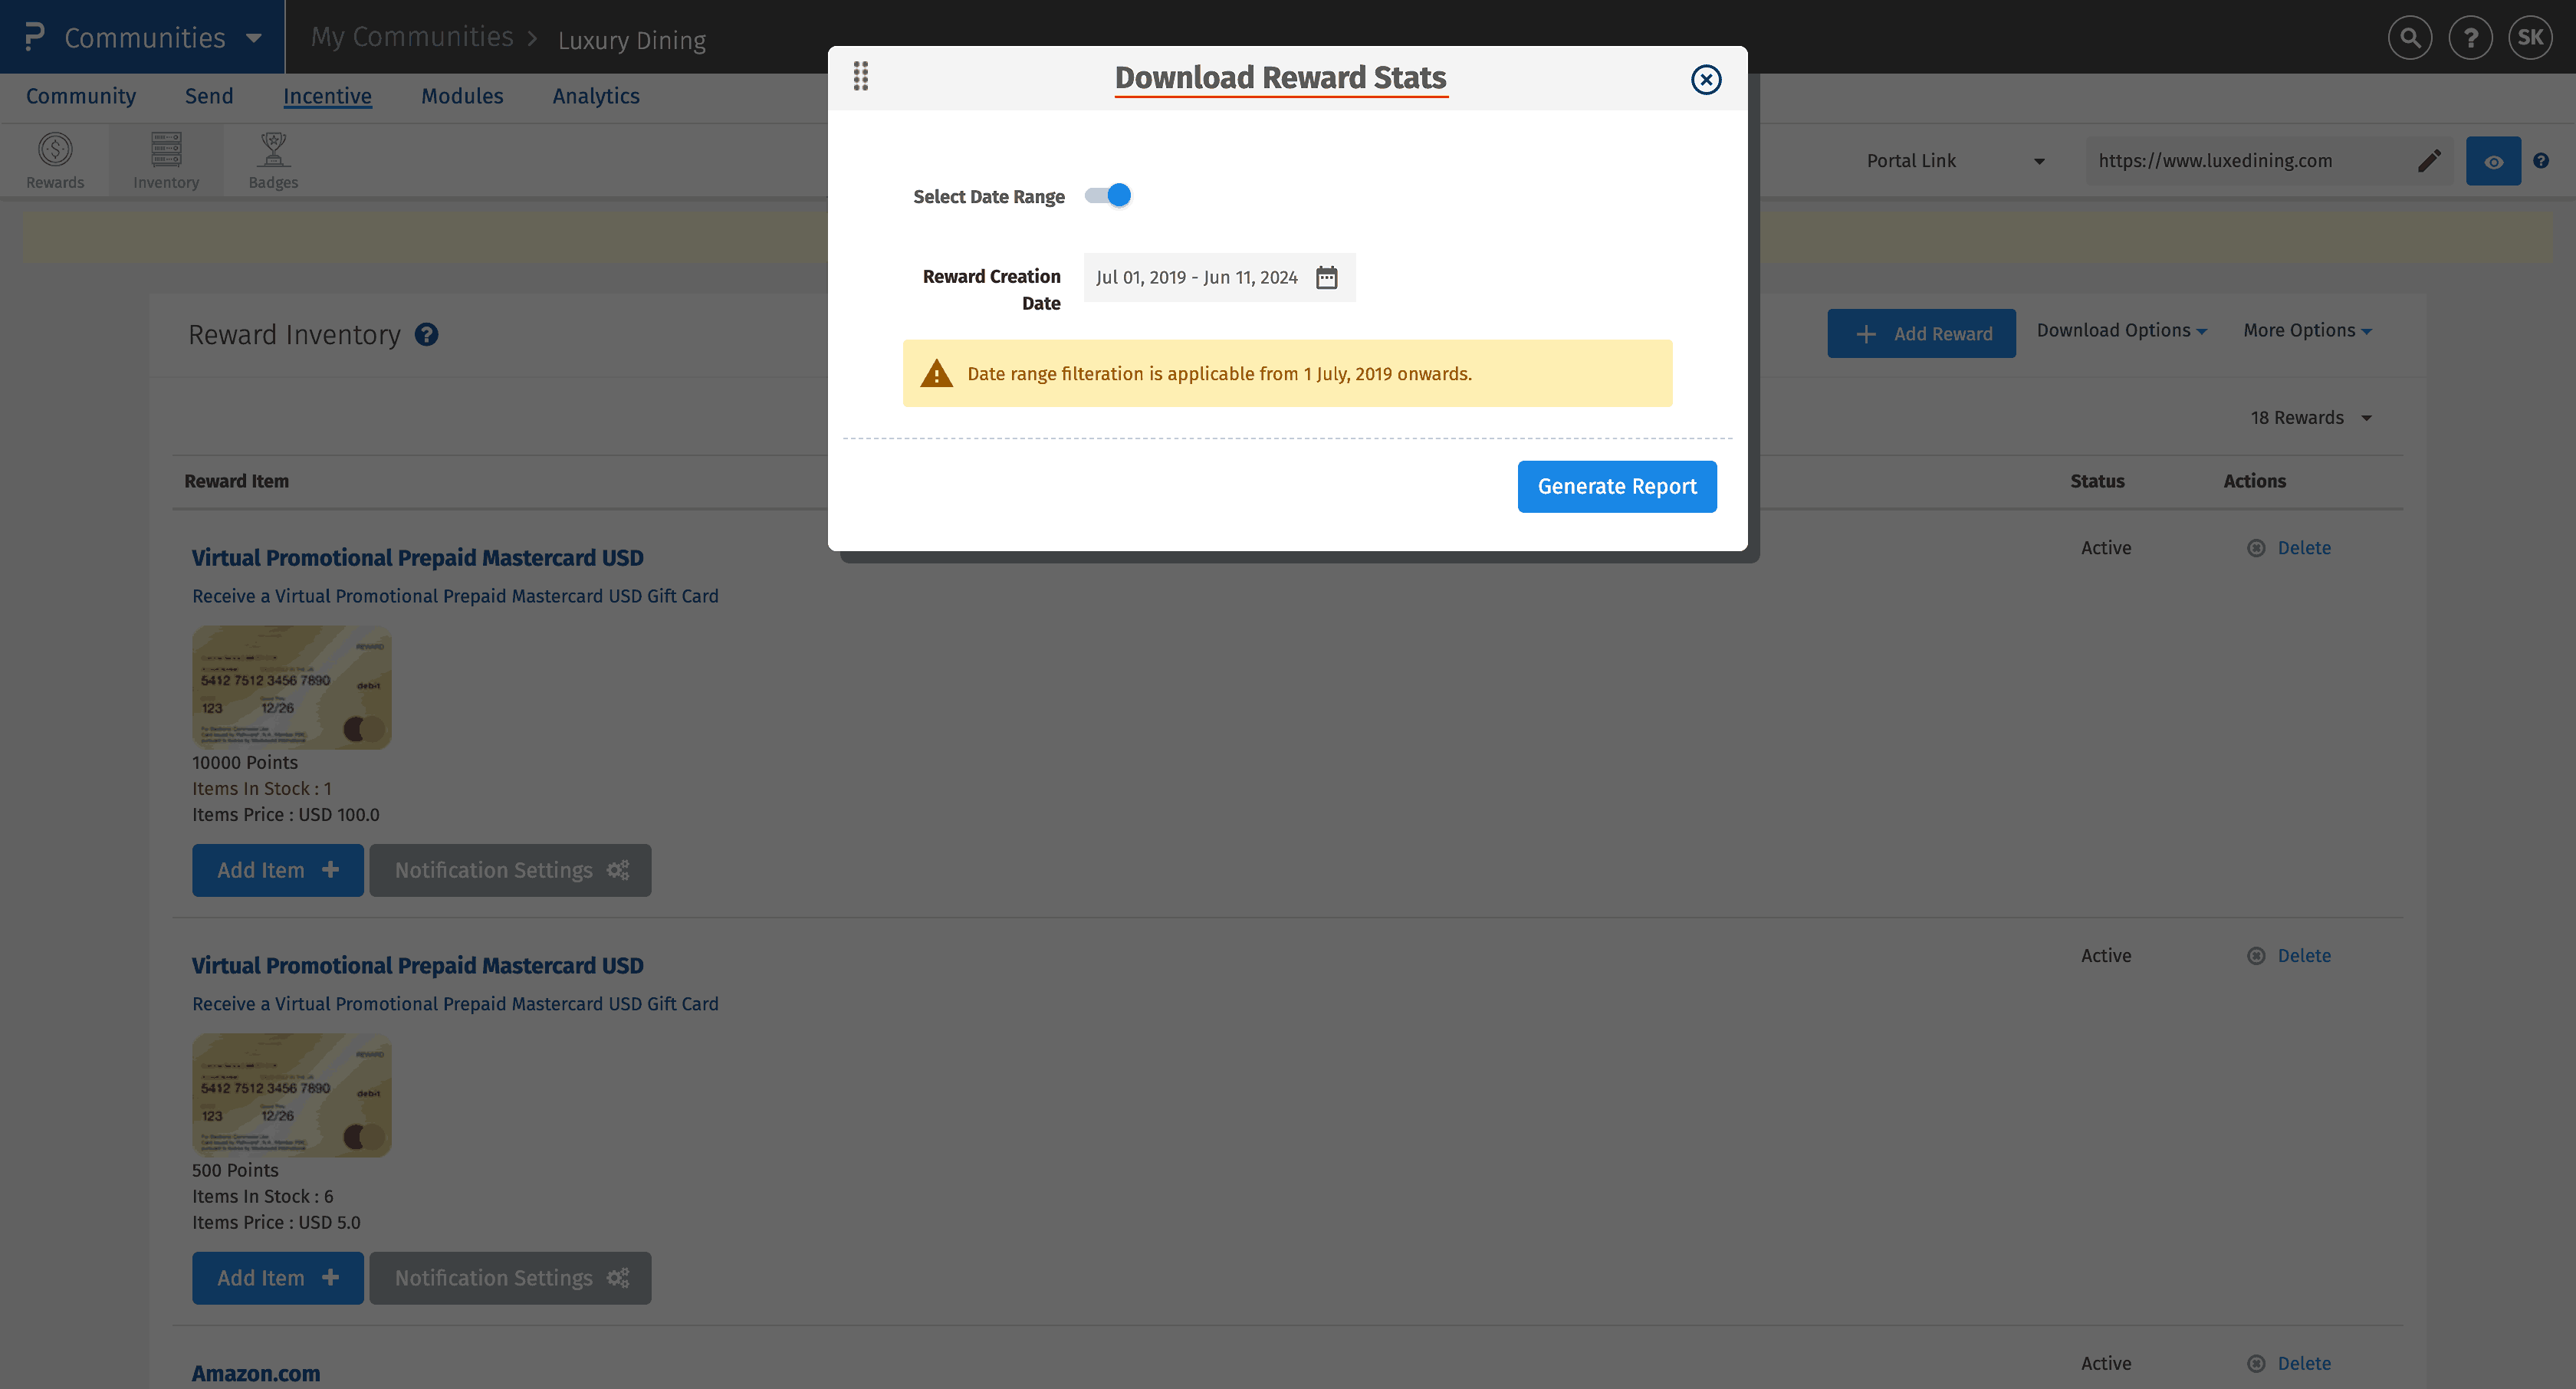
Task: Expand the More Options dropdown
Action: pos(2306,330)
